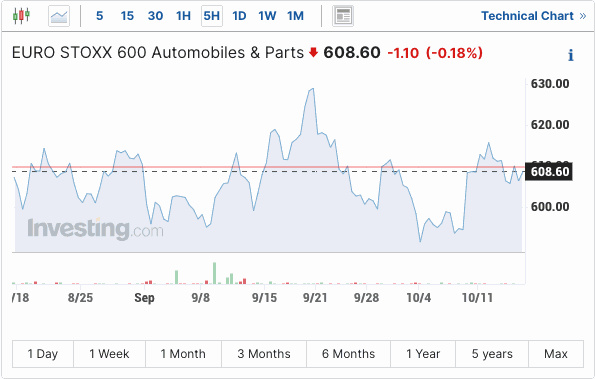Screen dimensions: 595x379
Task: Select the 1W interval
Action: [267, 16]
